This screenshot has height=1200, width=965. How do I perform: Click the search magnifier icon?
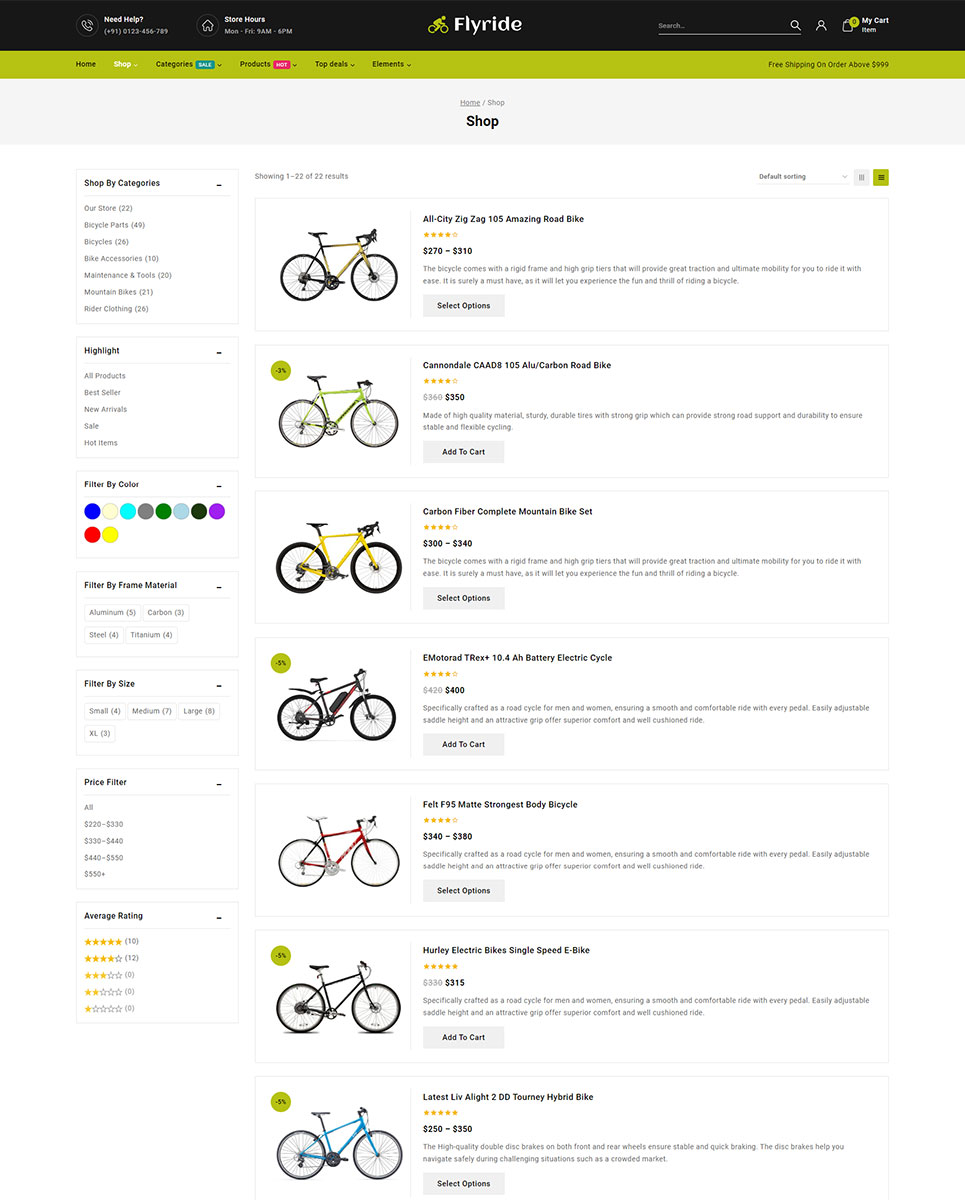795,25
